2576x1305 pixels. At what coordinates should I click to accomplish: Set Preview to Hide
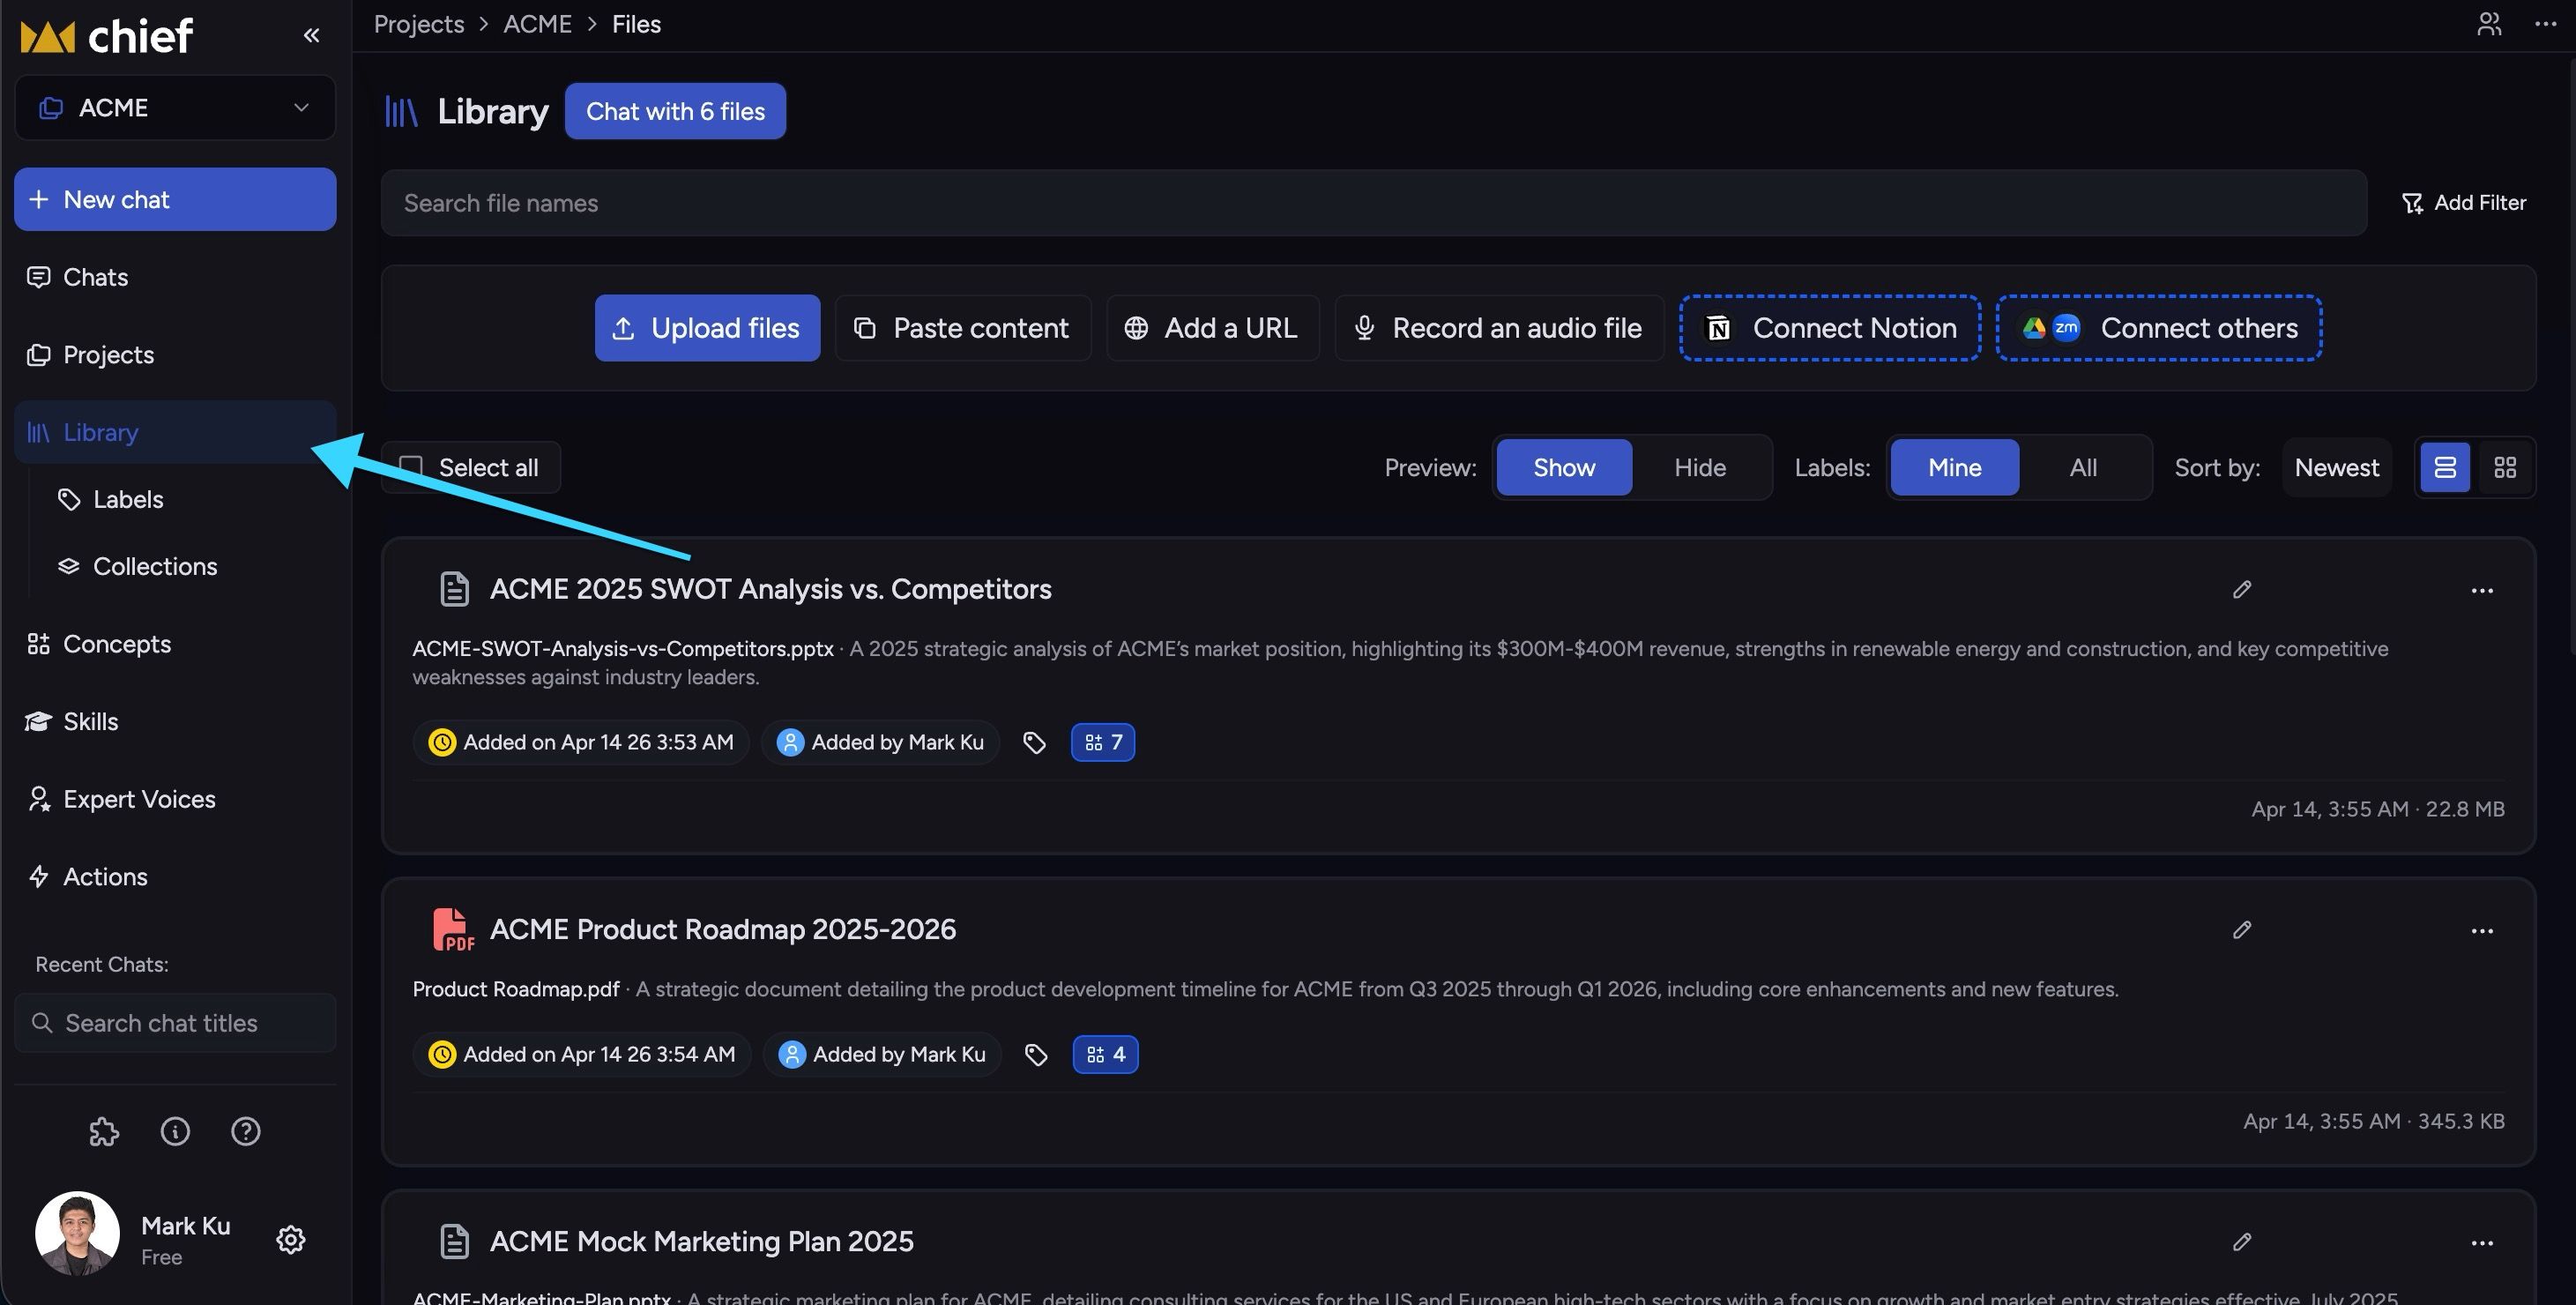(1700, 467)
